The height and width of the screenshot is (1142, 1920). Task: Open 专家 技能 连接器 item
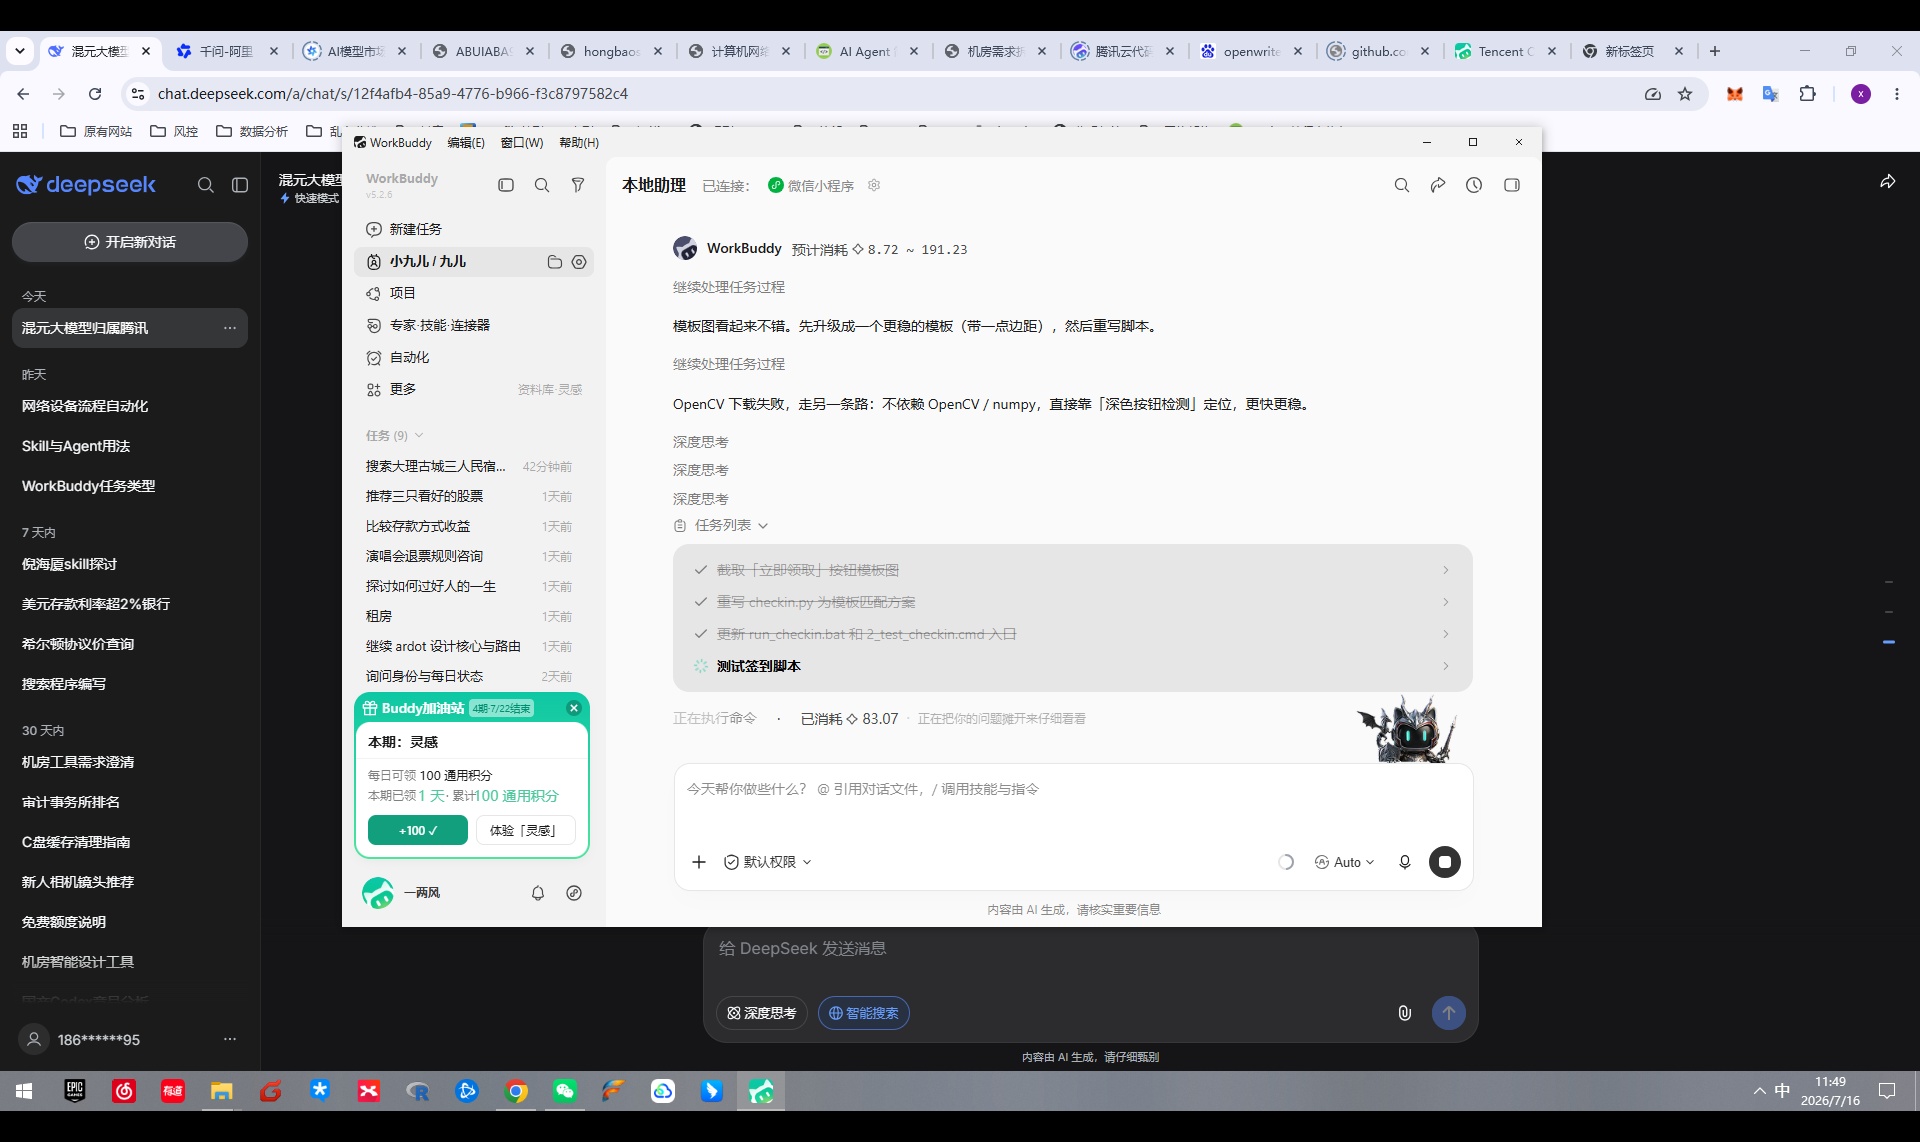click(x=474, y=325)
